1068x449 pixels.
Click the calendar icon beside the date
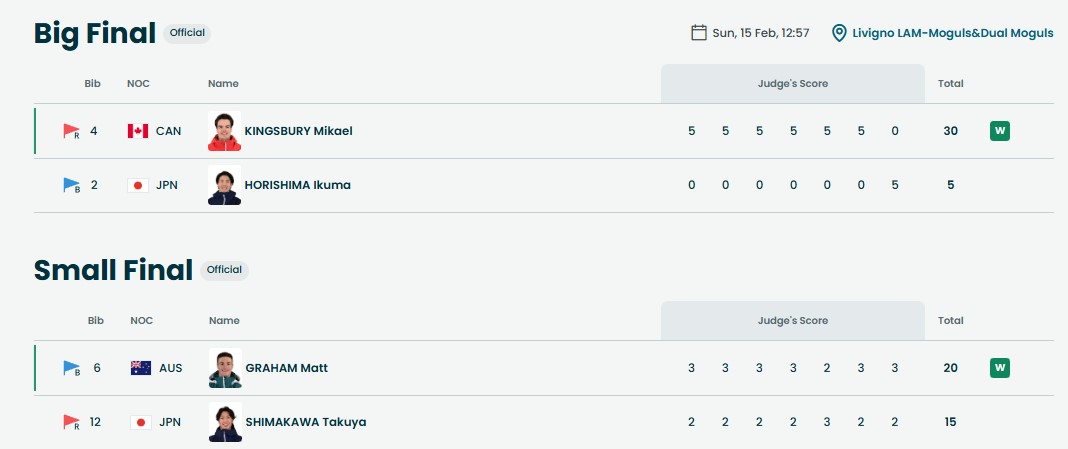click(699, 33)
